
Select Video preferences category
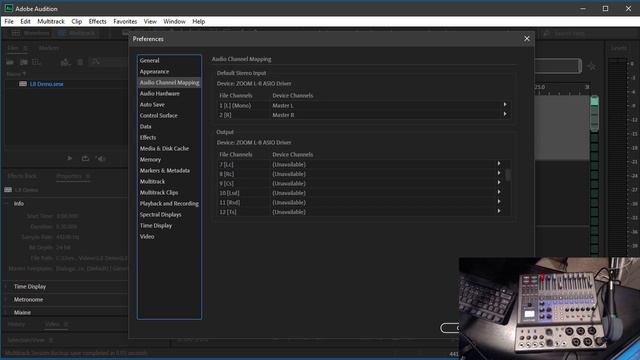[x=147, y=237]
